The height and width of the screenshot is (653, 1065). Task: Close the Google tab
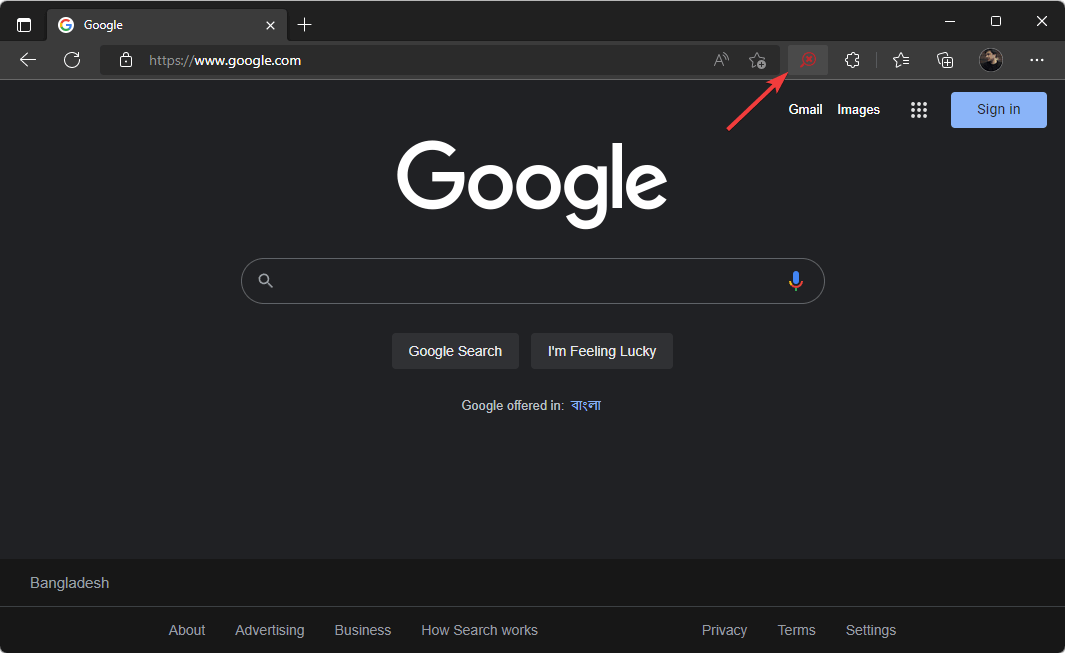tap(270, 25)
